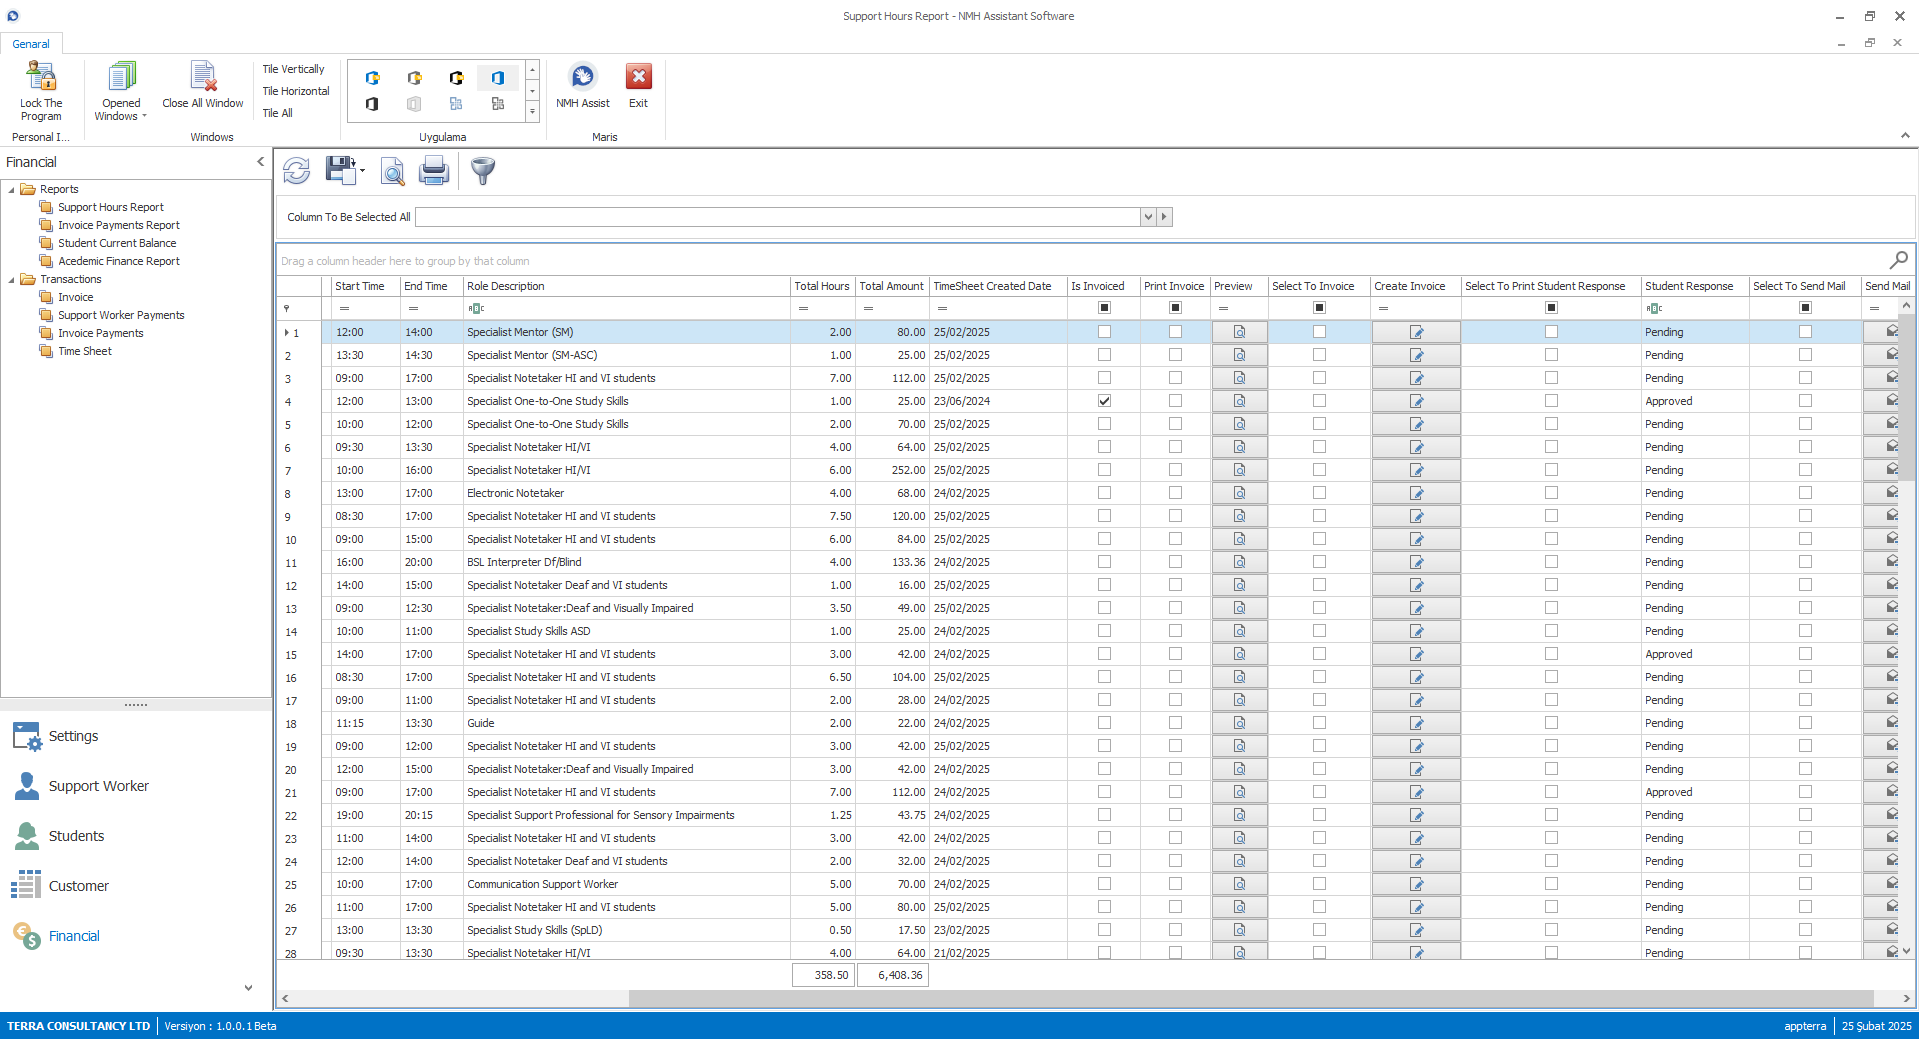The image size is (1919, 1039).
Task: Click the print preview magnifier icon
Action: 393,171
